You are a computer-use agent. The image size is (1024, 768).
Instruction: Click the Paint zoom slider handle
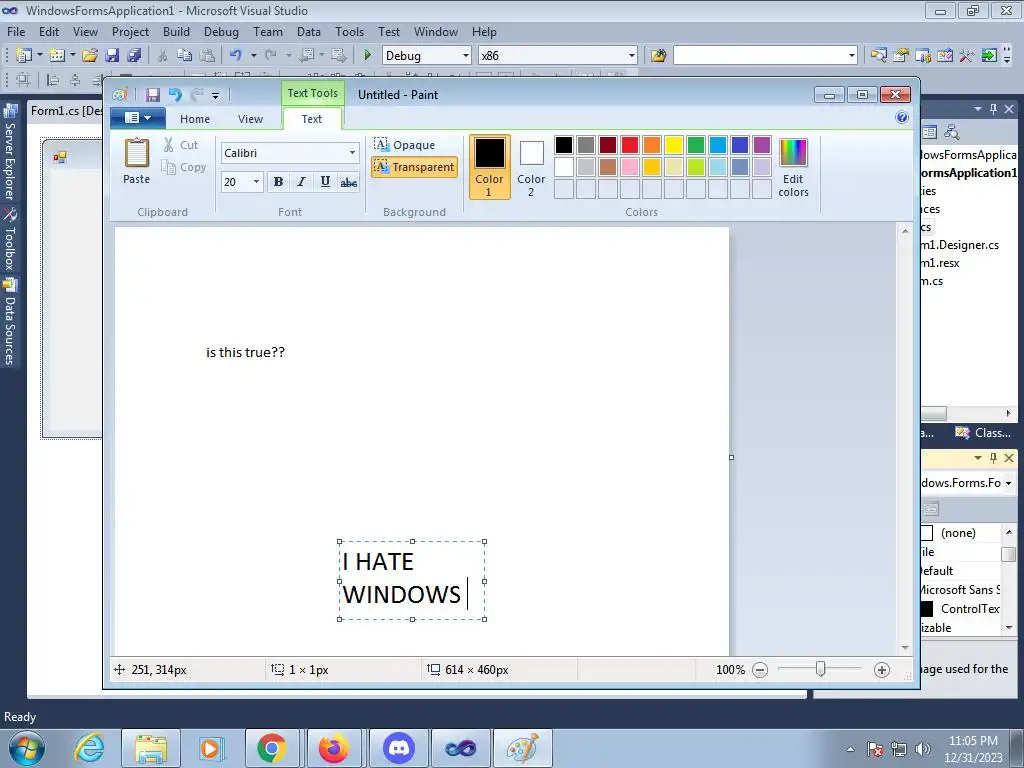coord(821,669)
